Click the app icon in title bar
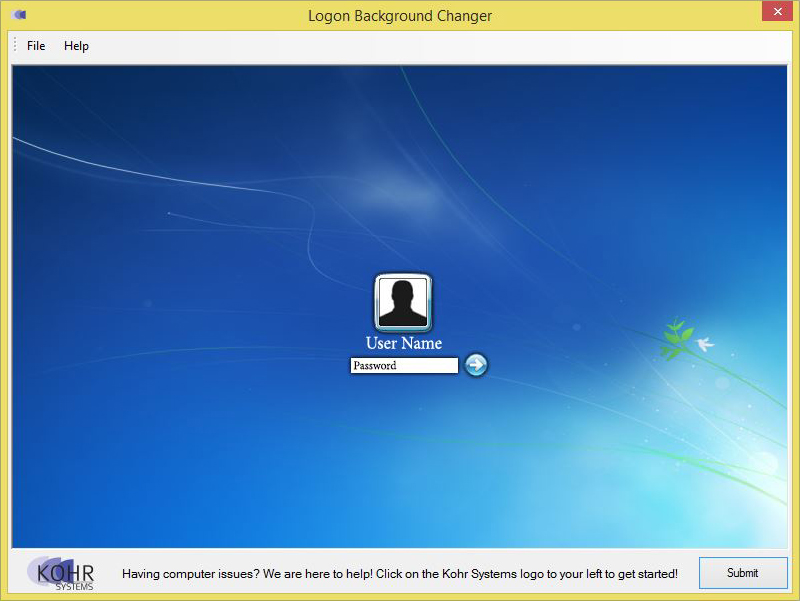This screenshot has width=800, height=601. (19, 15)
